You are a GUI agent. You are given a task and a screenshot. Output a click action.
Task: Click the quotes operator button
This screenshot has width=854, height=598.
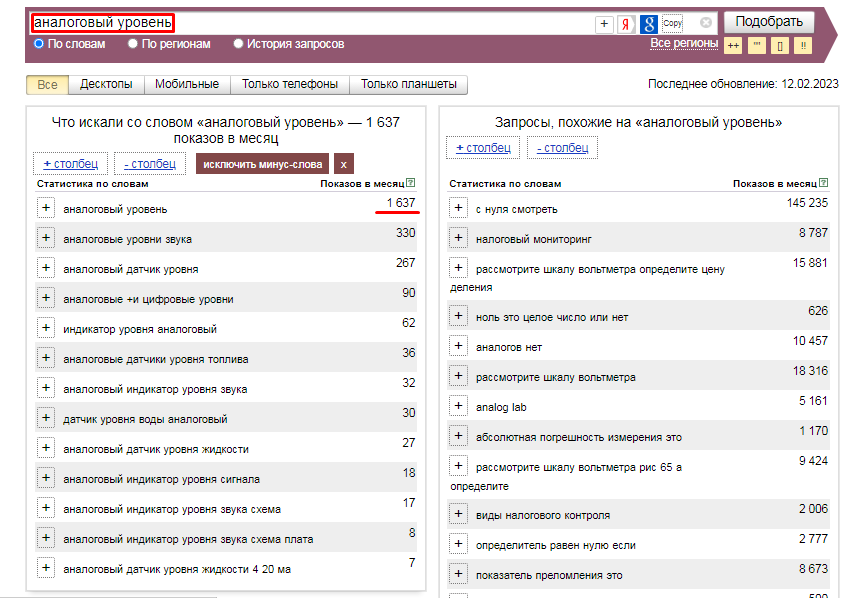757,45
